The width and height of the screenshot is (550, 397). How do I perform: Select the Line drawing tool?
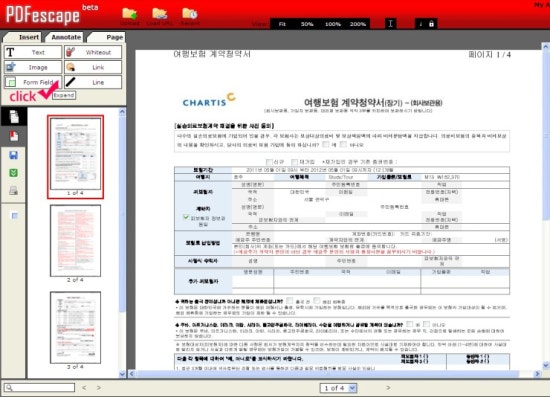[93, 82]
